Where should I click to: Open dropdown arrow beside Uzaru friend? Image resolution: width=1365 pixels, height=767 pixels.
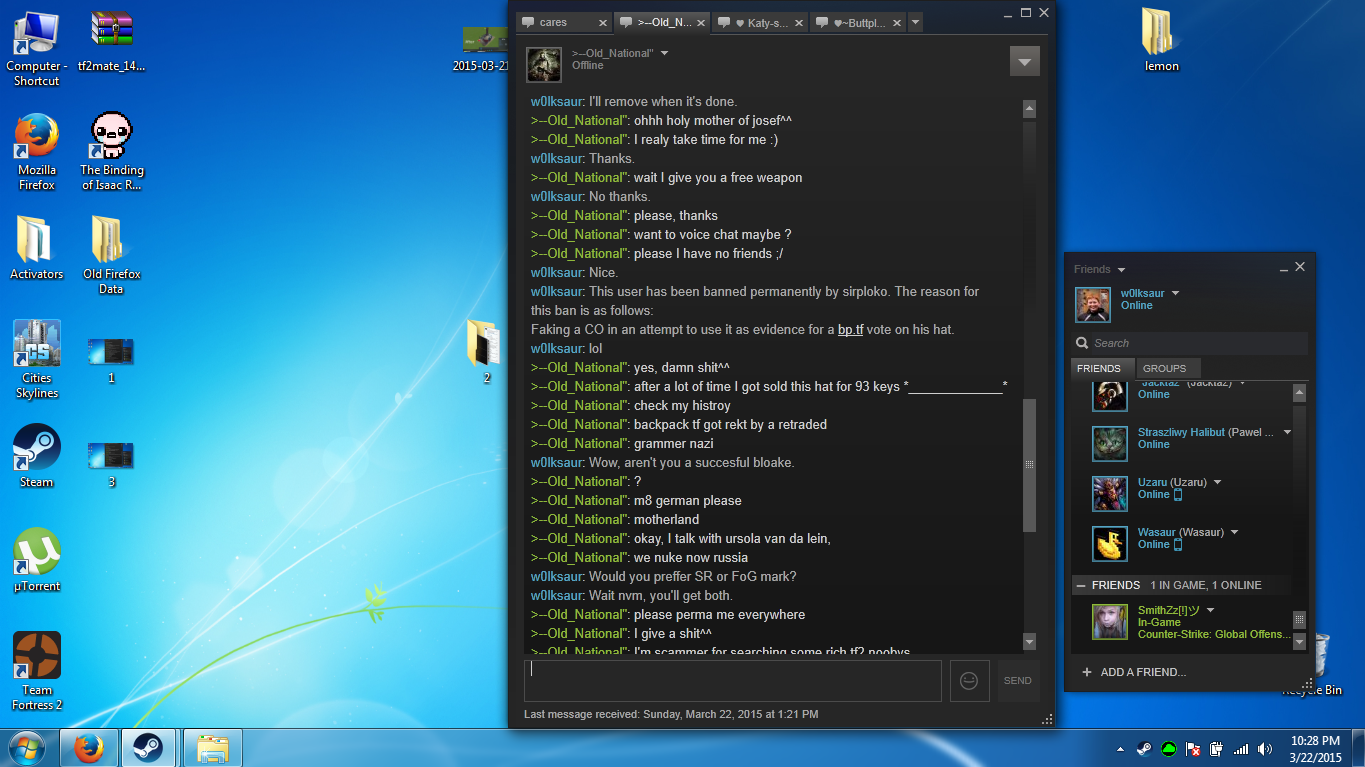pyautogui.click(x=1217, y=482)
